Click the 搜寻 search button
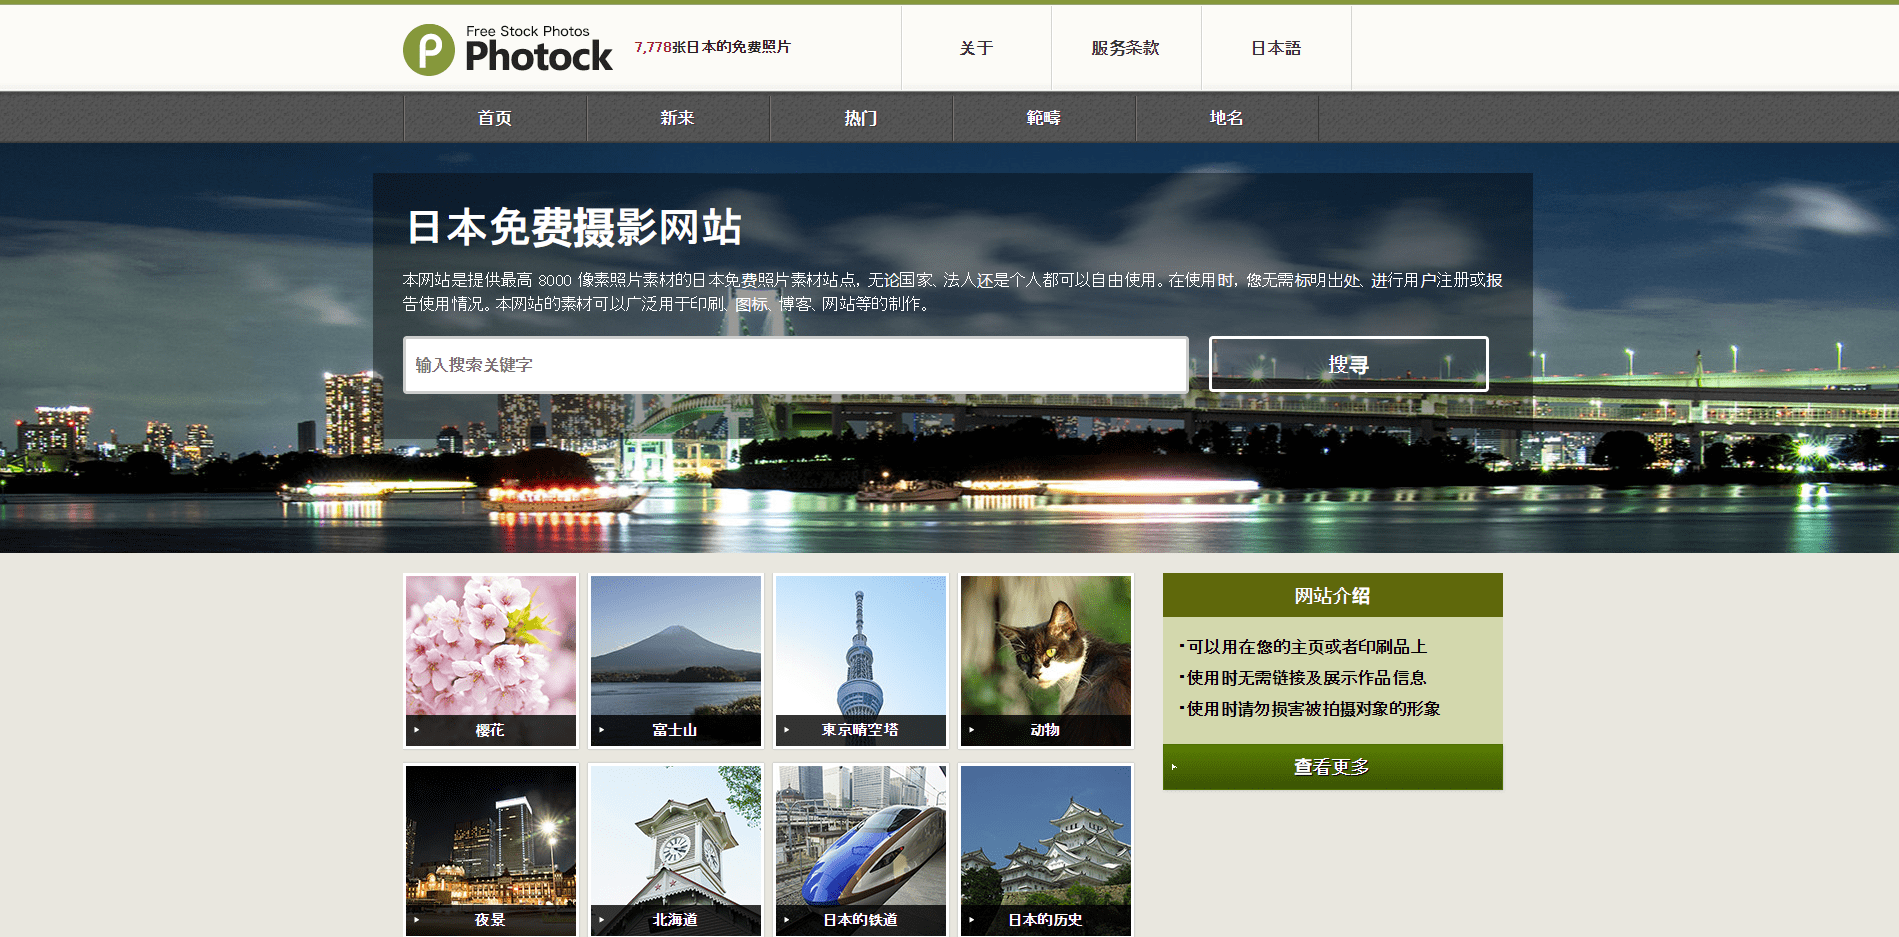Image resolution: width=1899 pixels, height=937 pixels. (1349, 364)
